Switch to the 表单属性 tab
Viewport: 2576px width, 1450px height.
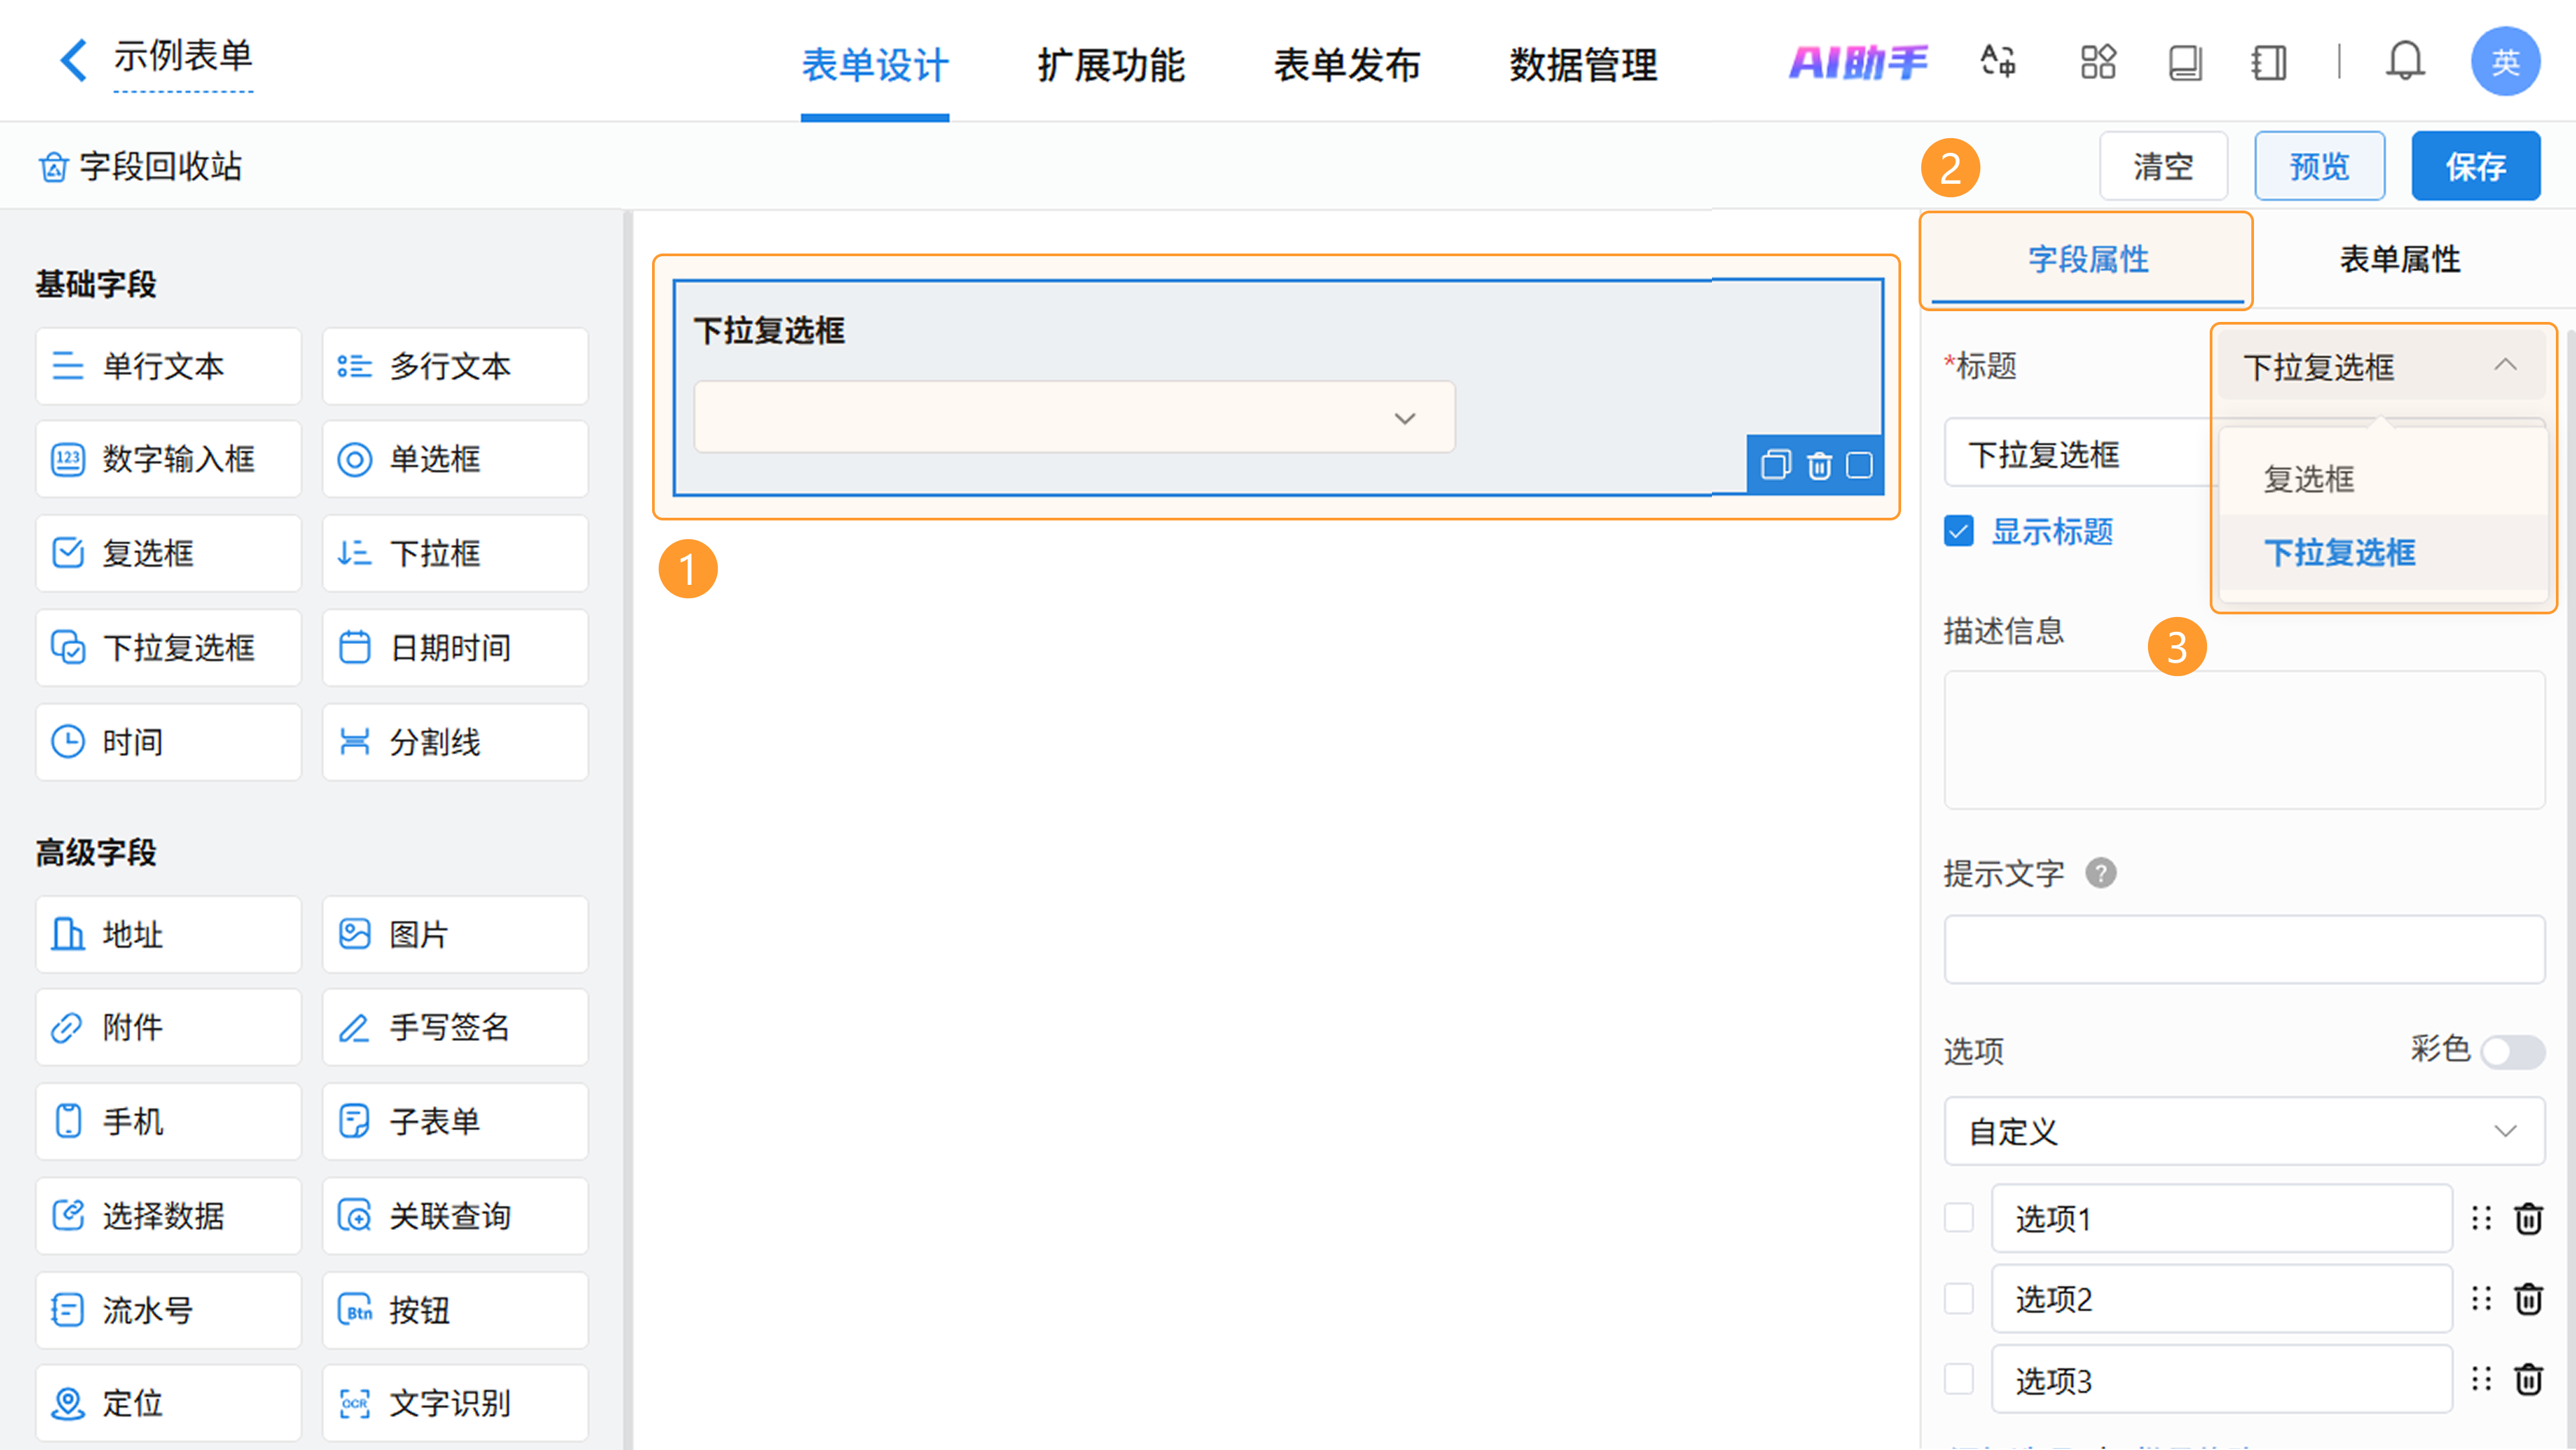click(x=2399, y=259)
